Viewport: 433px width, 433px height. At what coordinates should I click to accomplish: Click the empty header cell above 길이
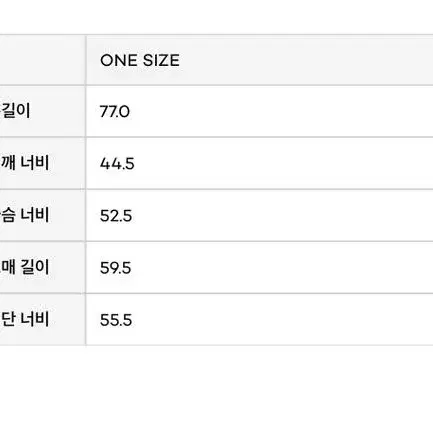coord(42,60)
